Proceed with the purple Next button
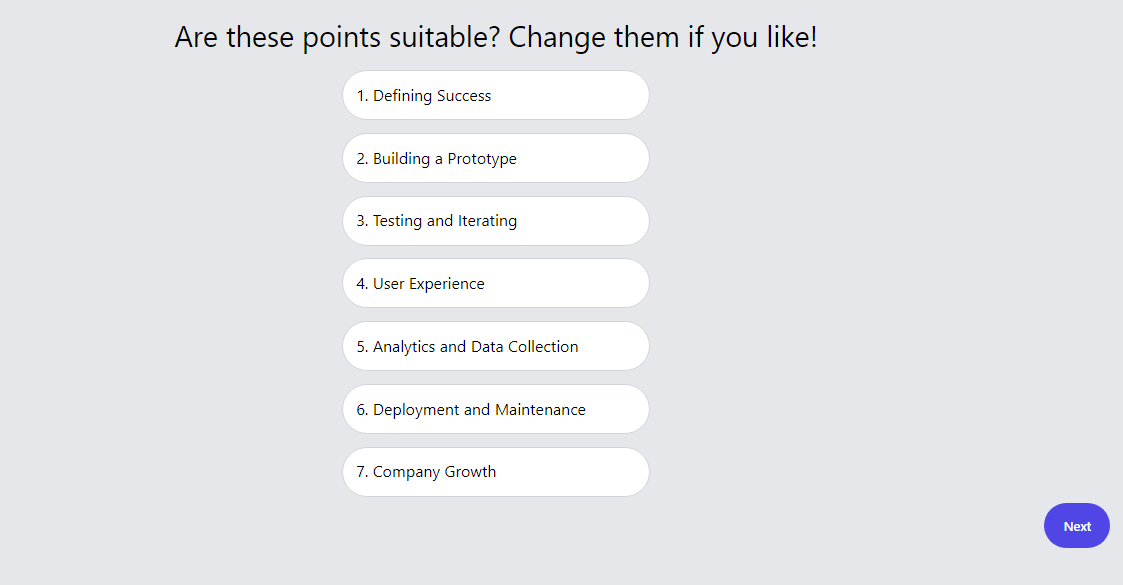This screenshot has width=1123, height=585. click(x=1076, y=526)
